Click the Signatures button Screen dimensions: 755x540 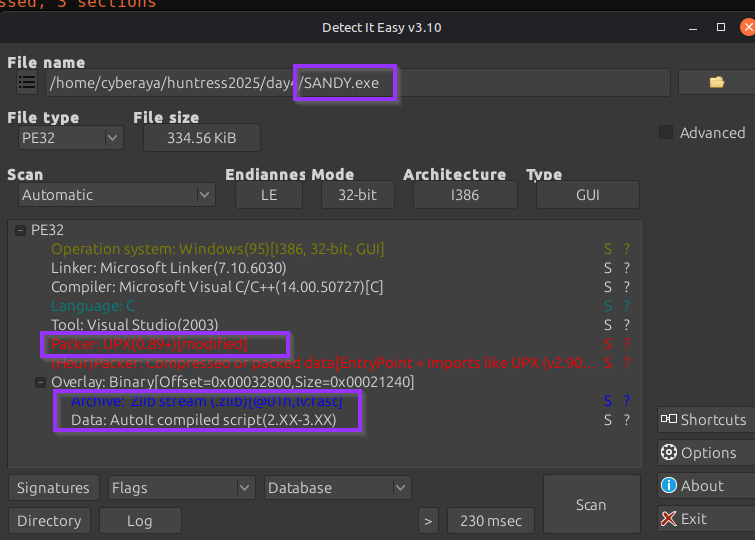53,487
